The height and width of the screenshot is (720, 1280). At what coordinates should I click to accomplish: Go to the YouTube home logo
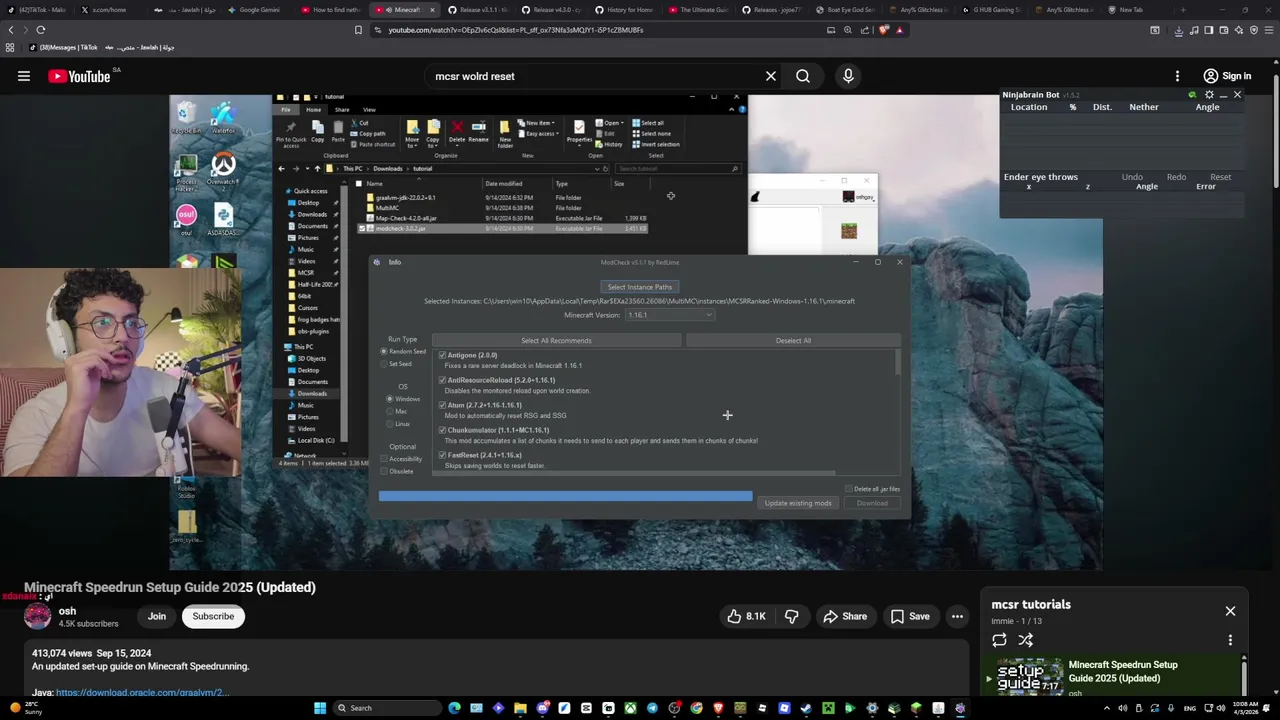click(x=79, y=76)
